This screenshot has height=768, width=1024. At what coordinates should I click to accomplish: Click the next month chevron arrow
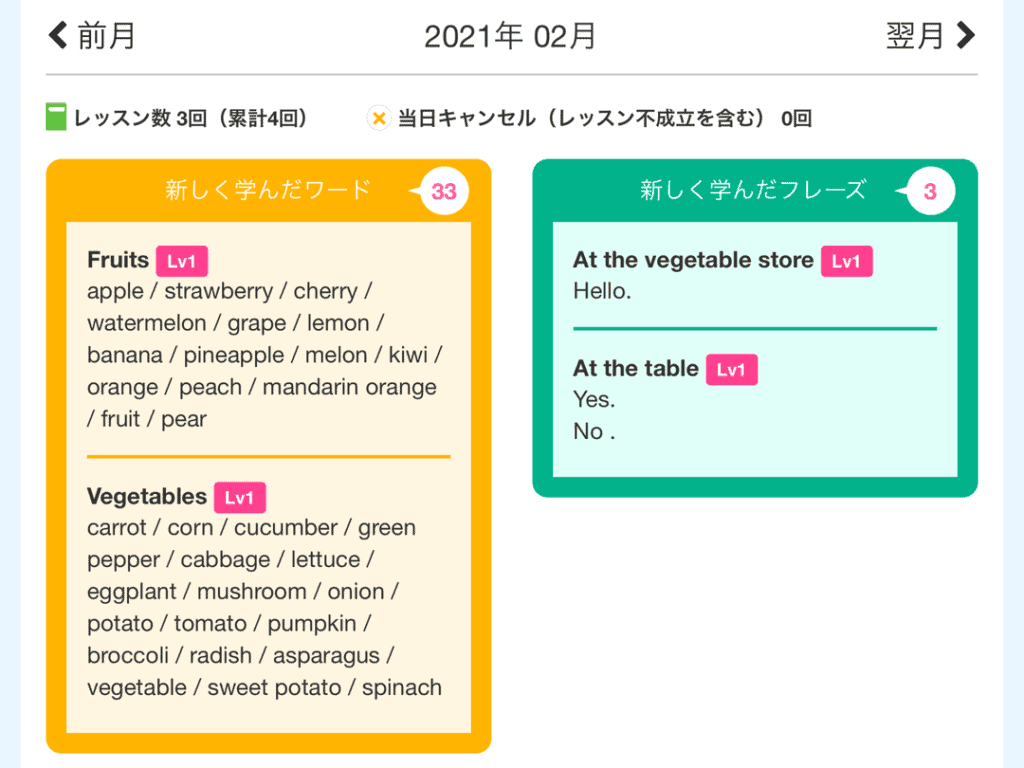(966, 35)
